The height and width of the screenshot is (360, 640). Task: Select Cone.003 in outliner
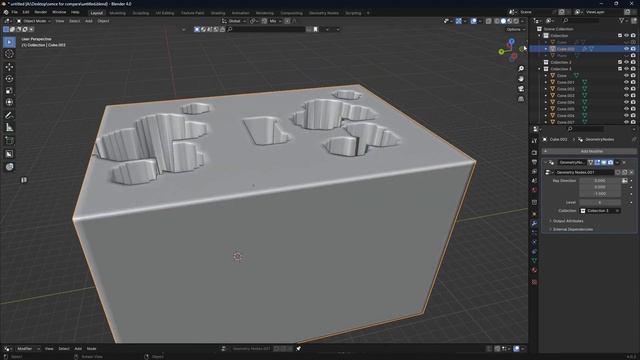click(565, 96)
